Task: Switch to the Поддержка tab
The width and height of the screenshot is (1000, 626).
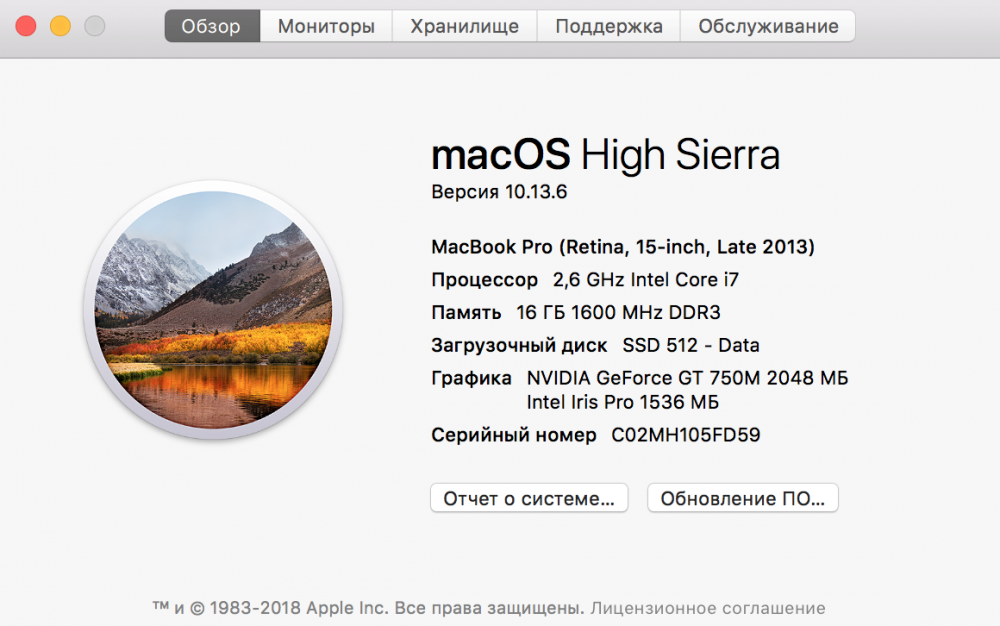Action: point(608,26)
